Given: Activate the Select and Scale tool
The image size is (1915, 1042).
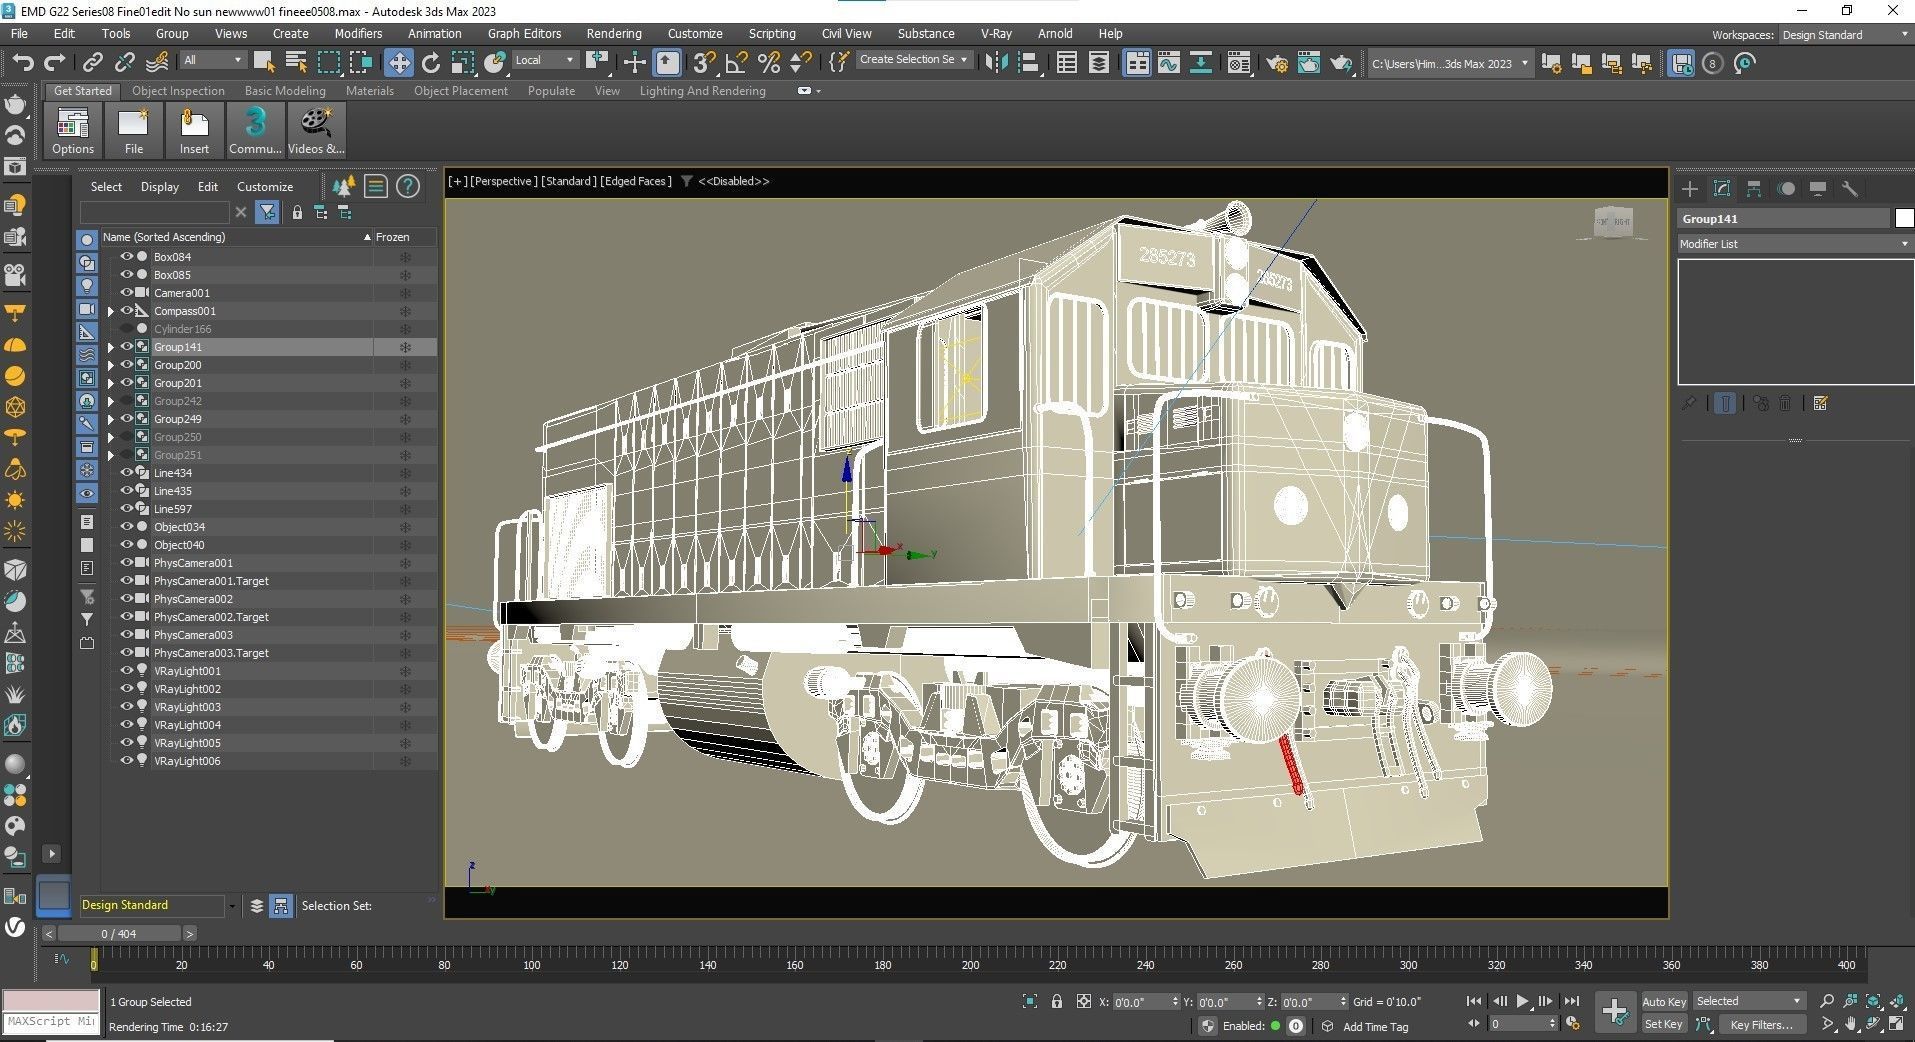Looking at the screenshot, I should 463,63.
